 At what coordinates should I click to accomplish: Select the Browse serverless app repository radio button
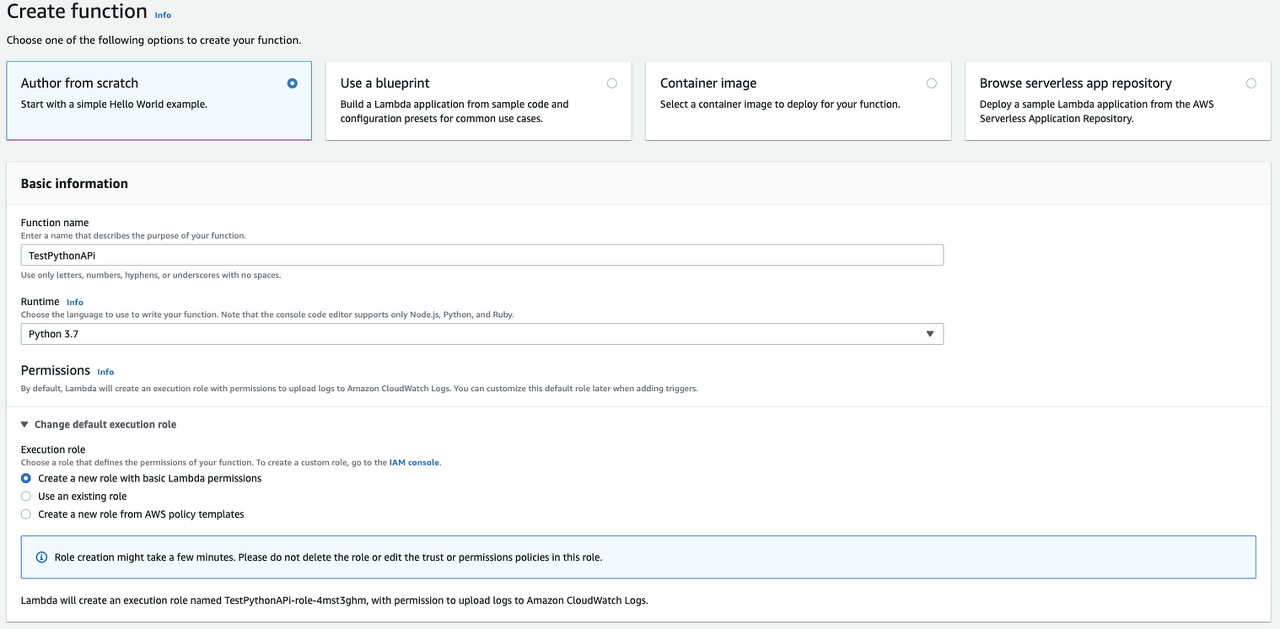click(x=1251, y=83)
